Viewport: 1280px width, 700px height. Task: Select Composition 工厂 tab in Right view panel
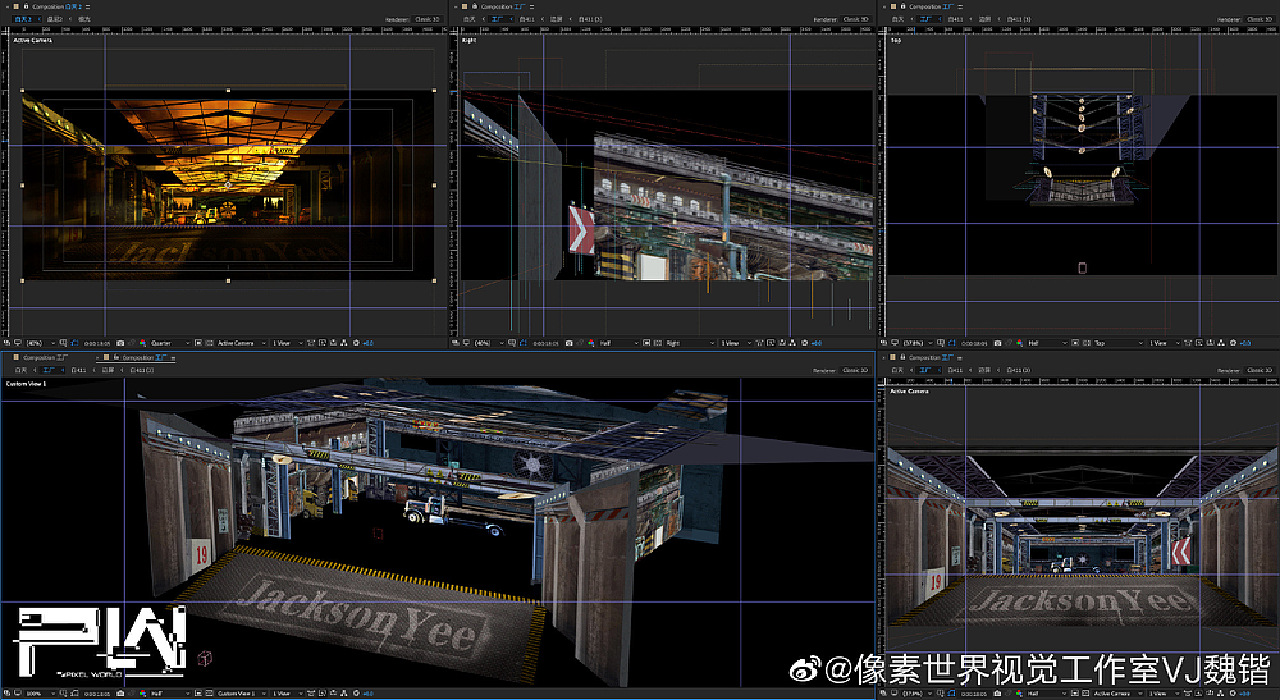[x=505, y=7]
